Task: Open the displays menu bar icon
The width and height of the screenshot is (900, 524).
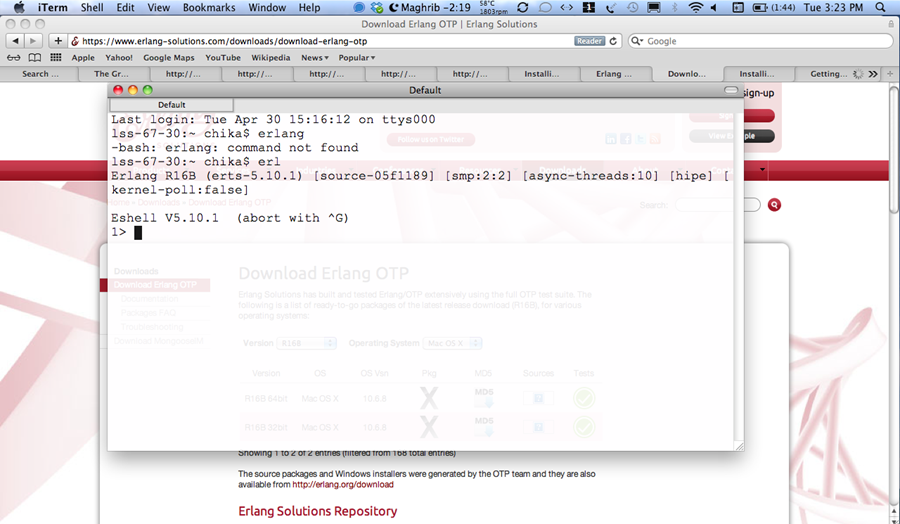Action: [654, 7]
